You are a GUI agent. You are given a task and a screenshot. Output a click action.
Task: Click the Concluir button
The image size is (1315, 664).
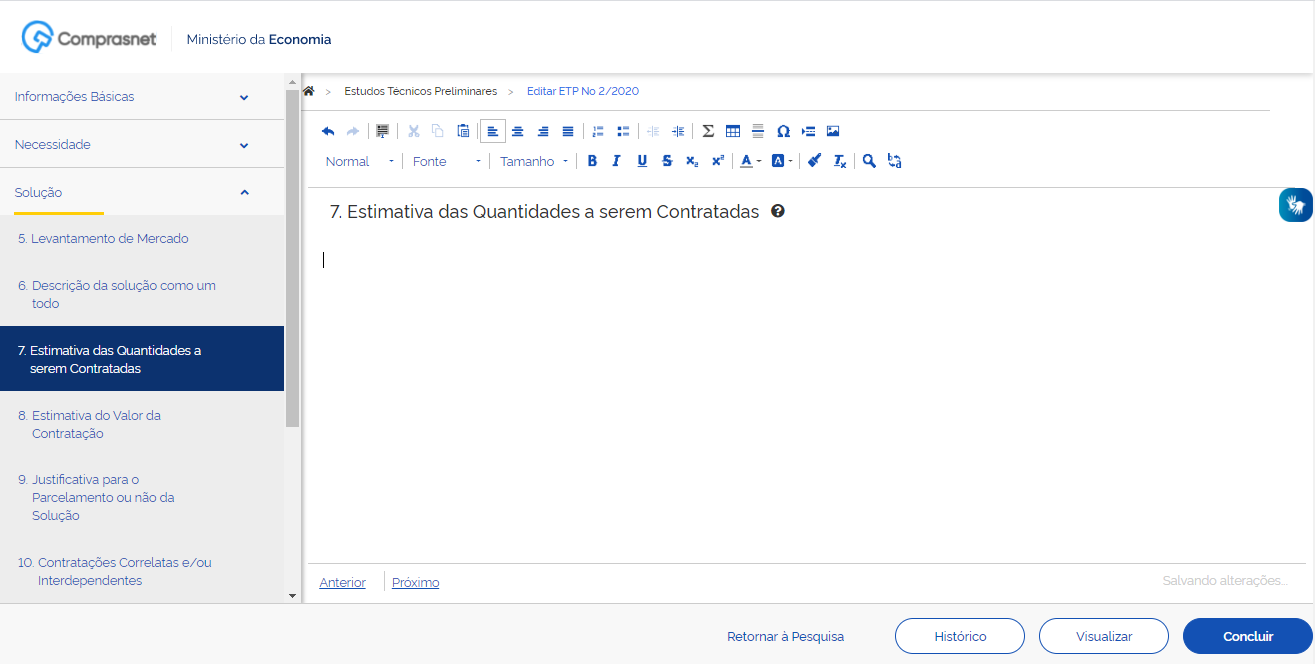[x=1246, y=636]
